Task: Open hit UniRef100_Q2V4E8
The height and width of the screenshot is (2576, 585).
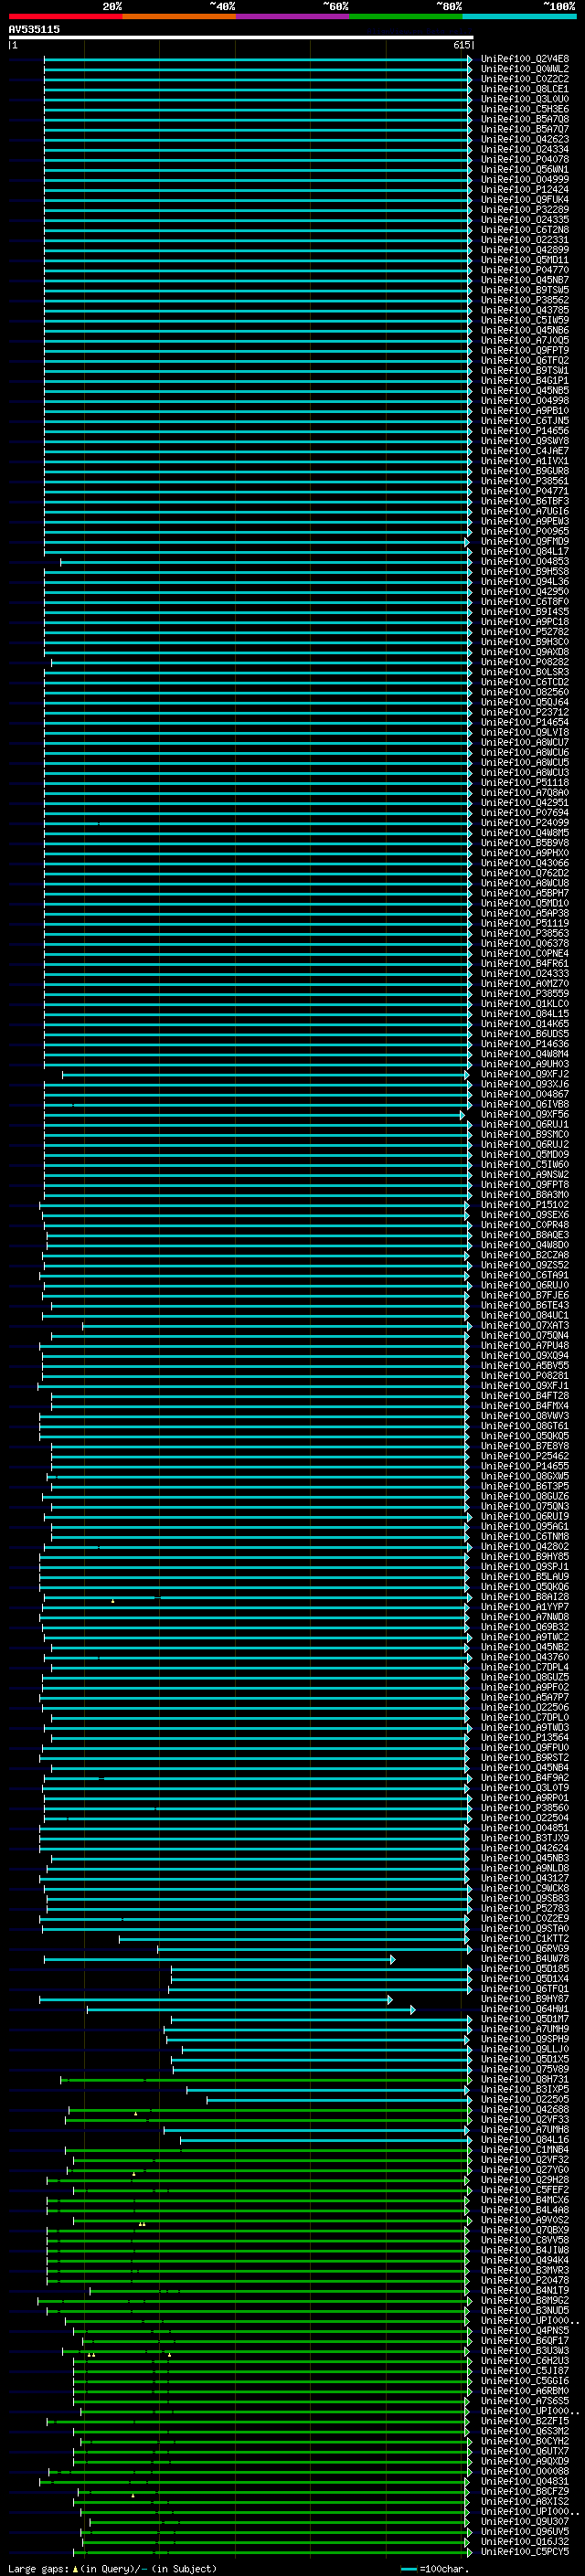Action: pos(525,59)
